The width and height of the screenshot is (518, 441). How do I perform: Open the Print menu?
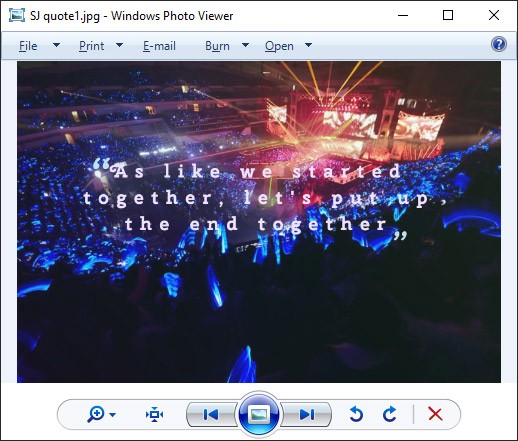91,46
